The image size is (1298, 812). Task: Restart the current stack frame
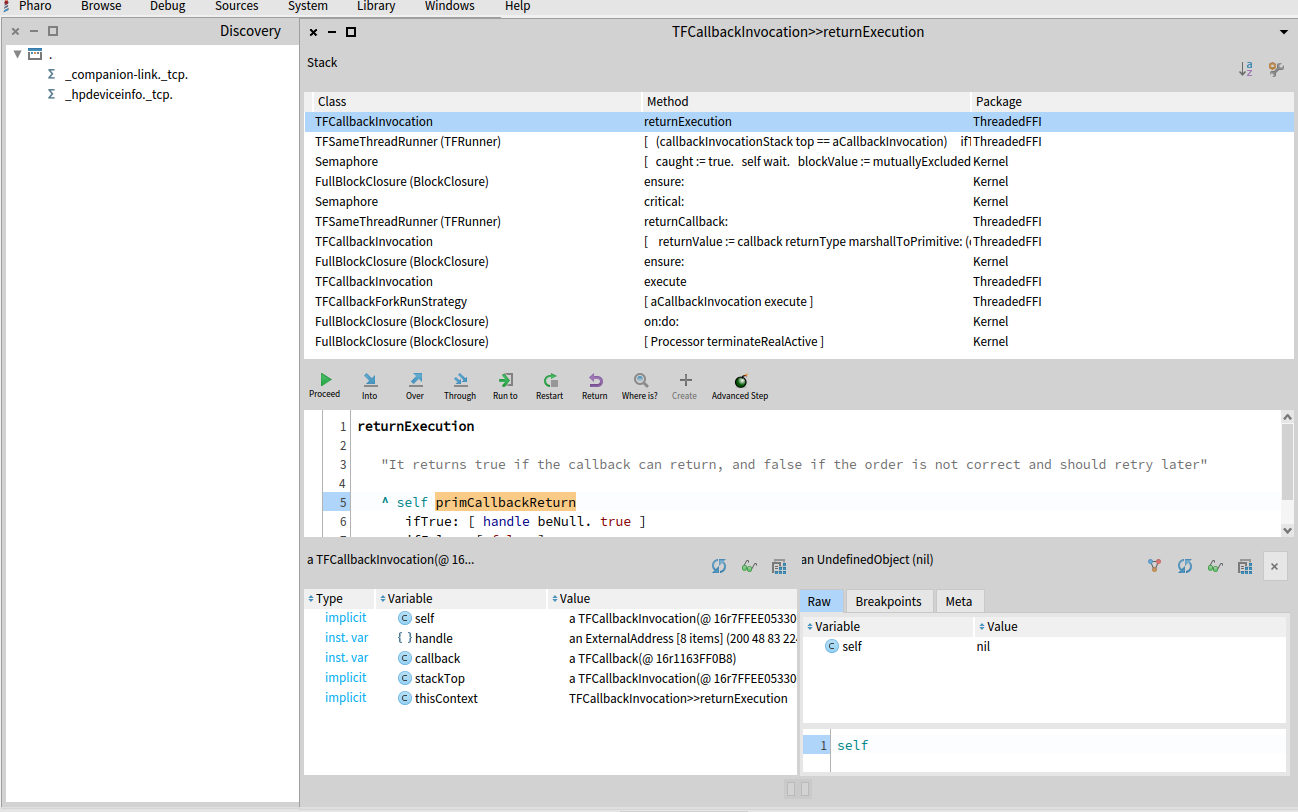click(x=549, y=381)
